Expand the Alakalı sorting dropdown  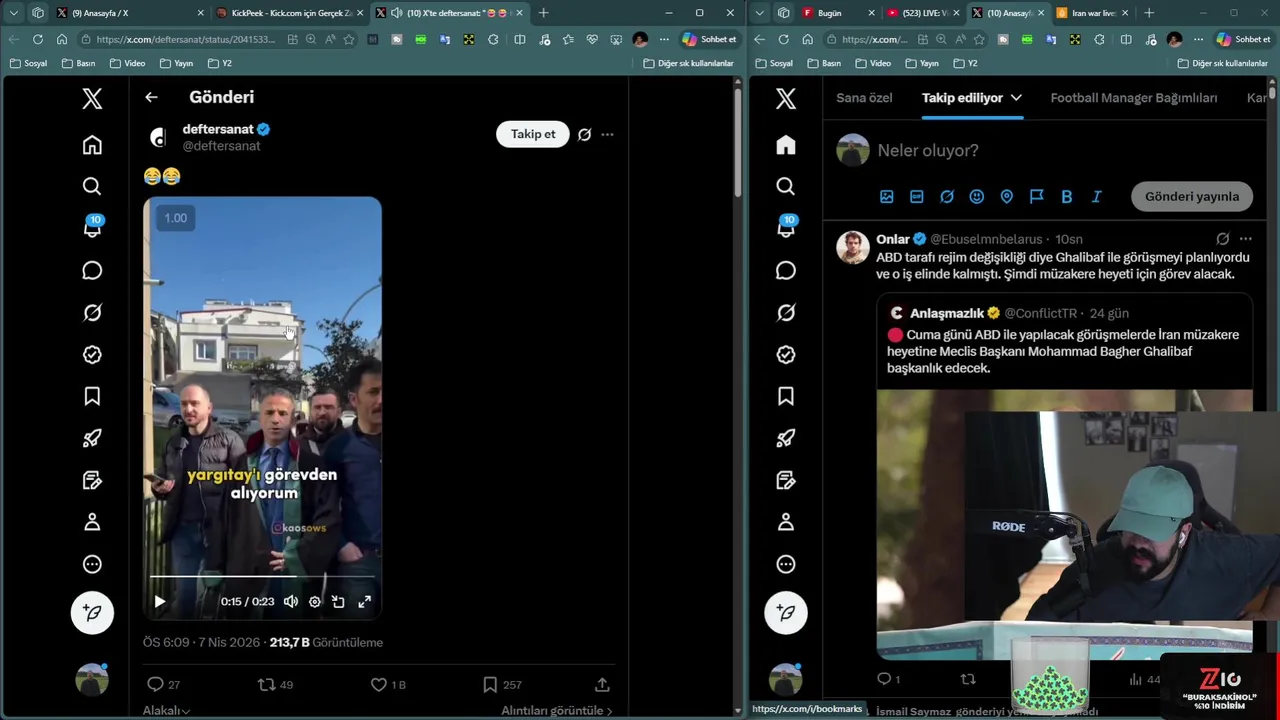pos(166,710)
